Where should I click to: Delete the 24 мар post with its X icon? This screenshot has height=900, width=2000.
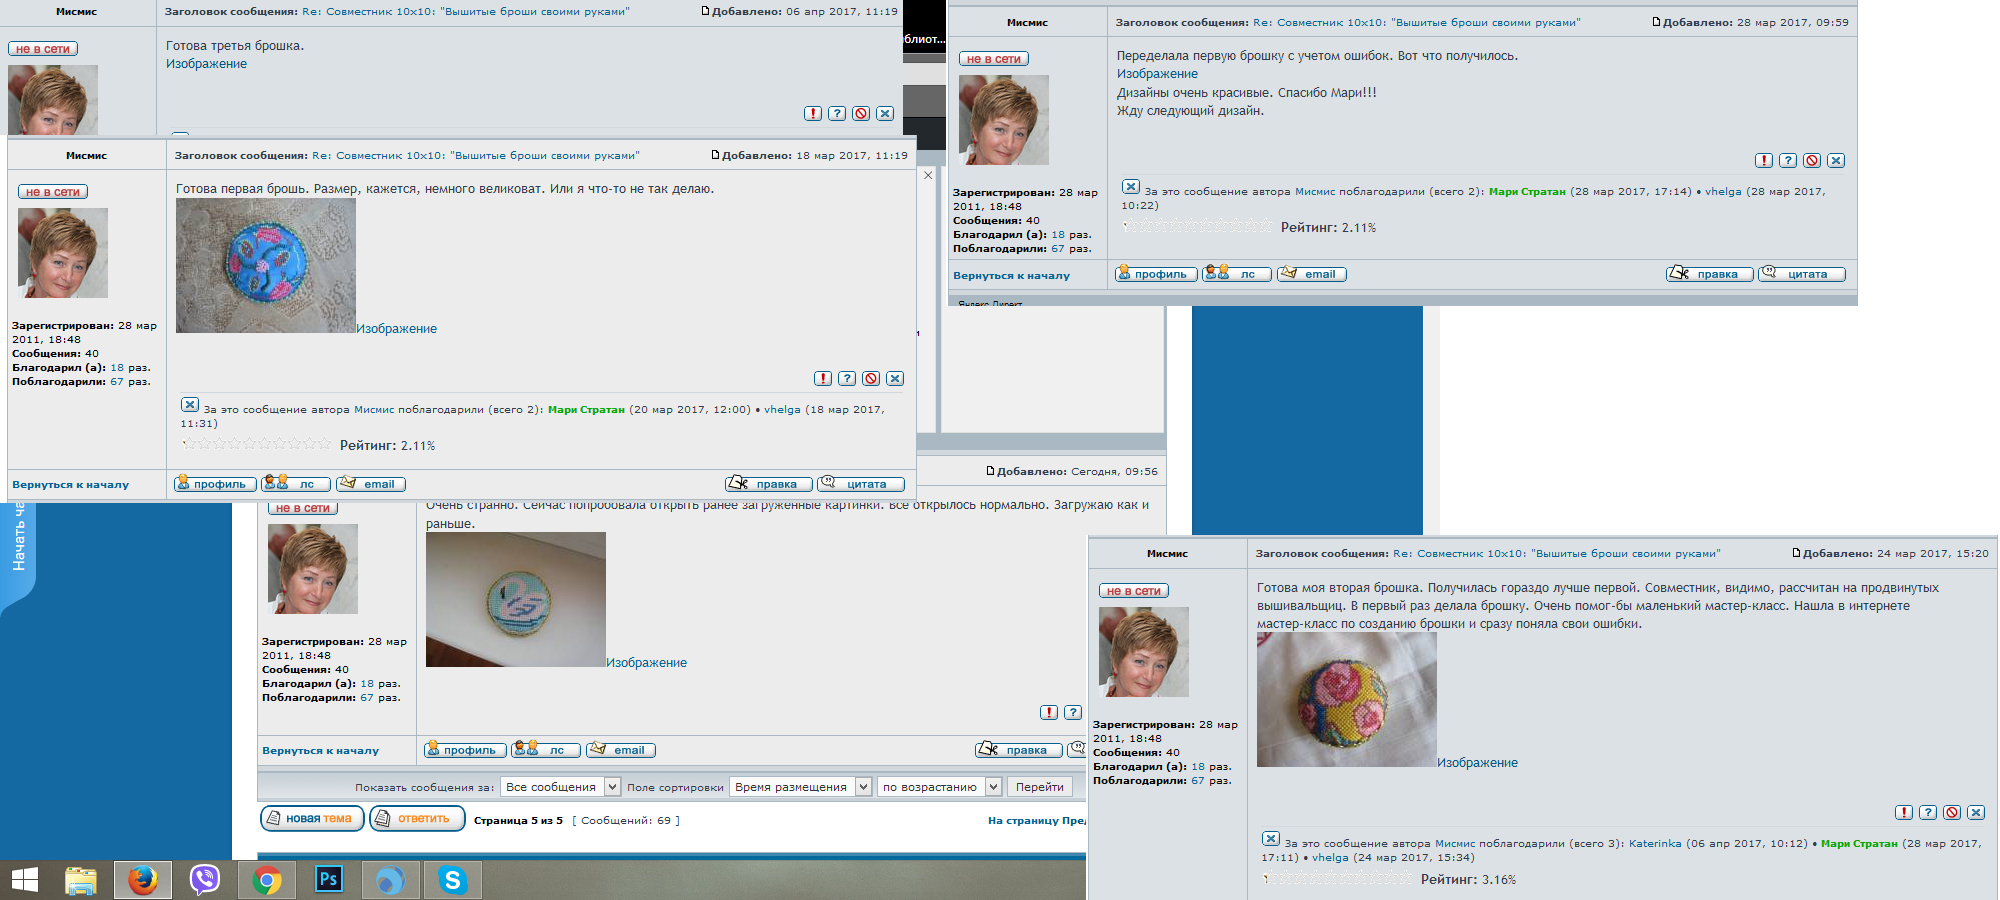point(1976,813)
